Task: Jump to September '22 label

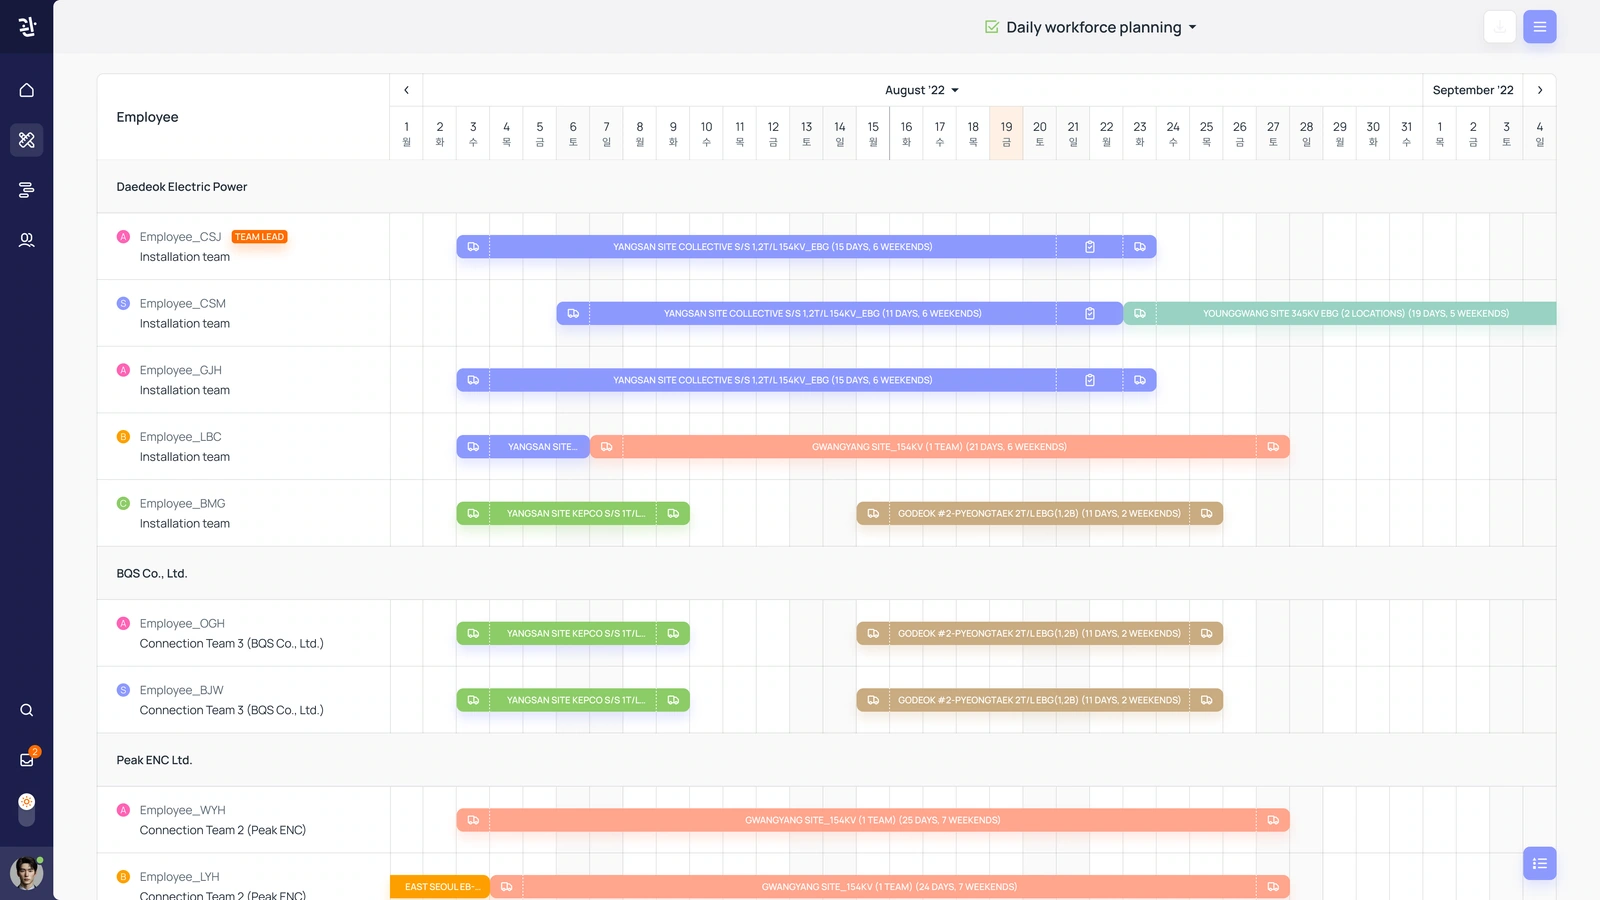Action: point(1473,90)
